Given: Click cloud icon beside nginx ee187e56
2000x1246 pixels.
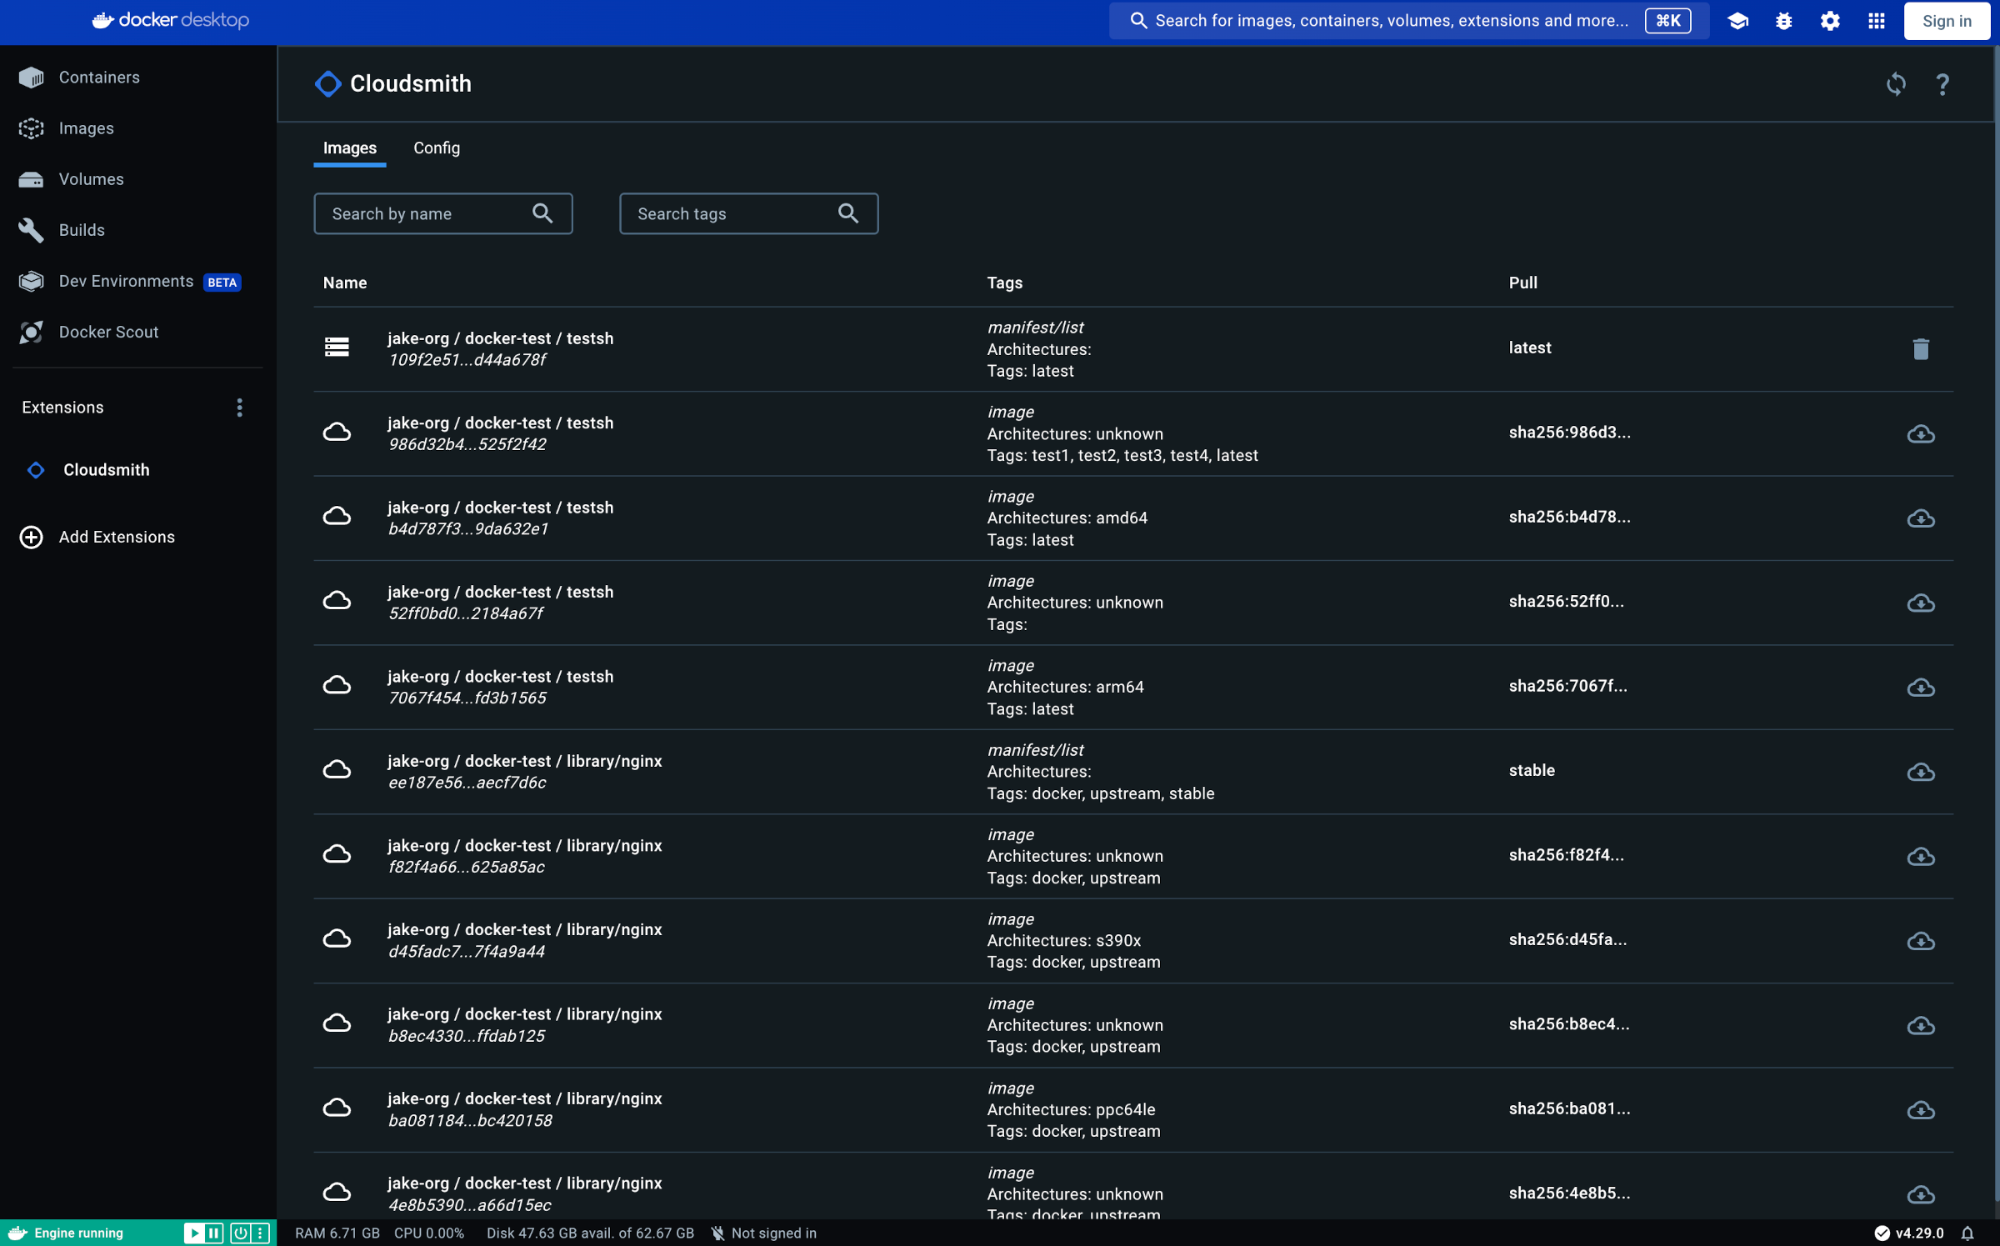Looking at the screenshot, I should [x=337, y=770].
